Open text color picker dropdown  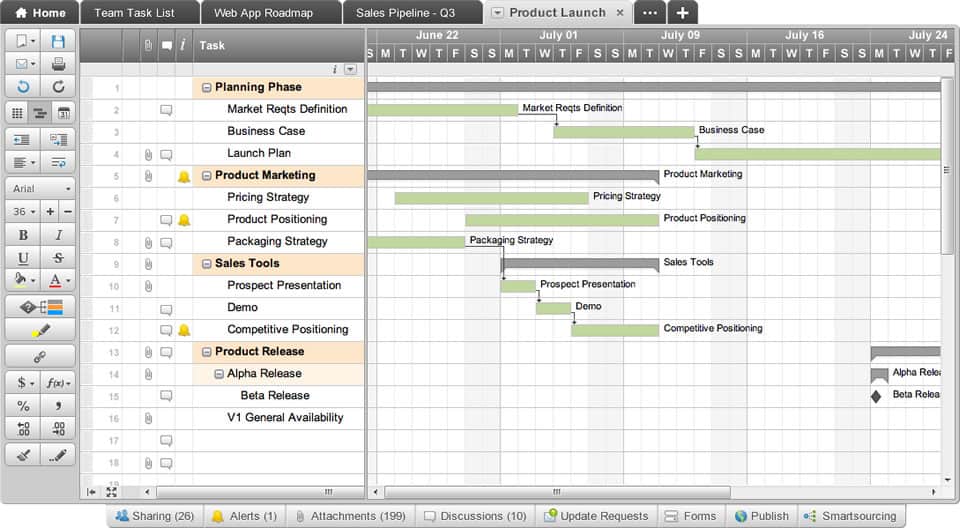point(58,281)
